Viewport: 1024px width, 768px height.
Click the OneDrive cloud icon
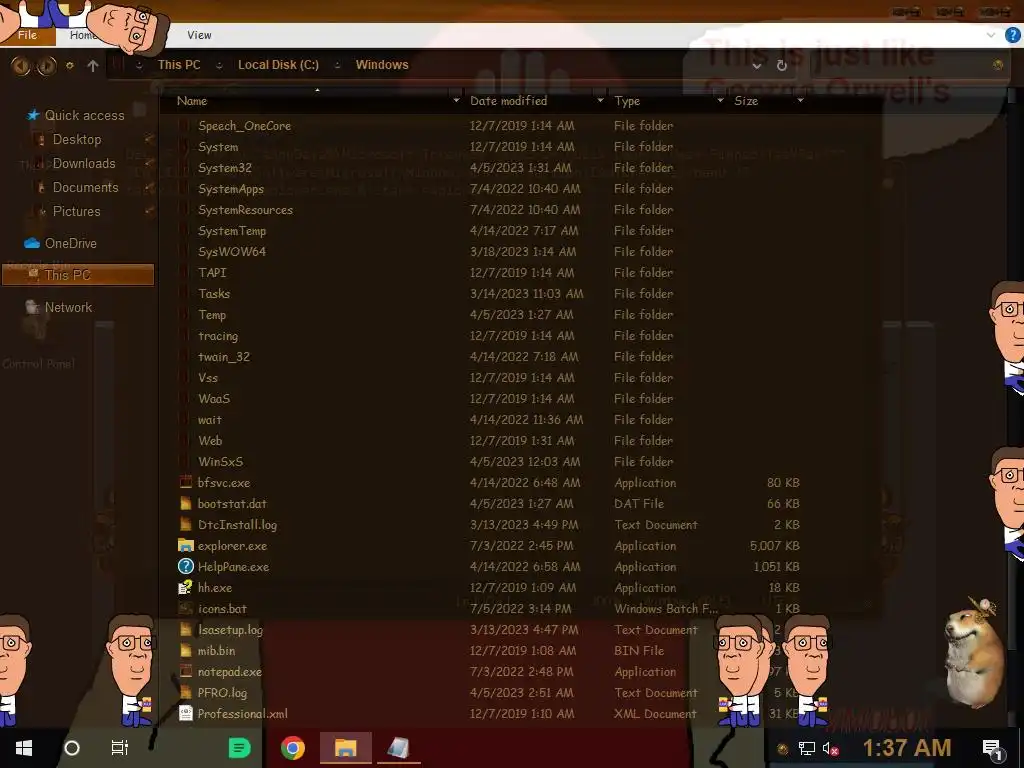[x=32, y=243]
